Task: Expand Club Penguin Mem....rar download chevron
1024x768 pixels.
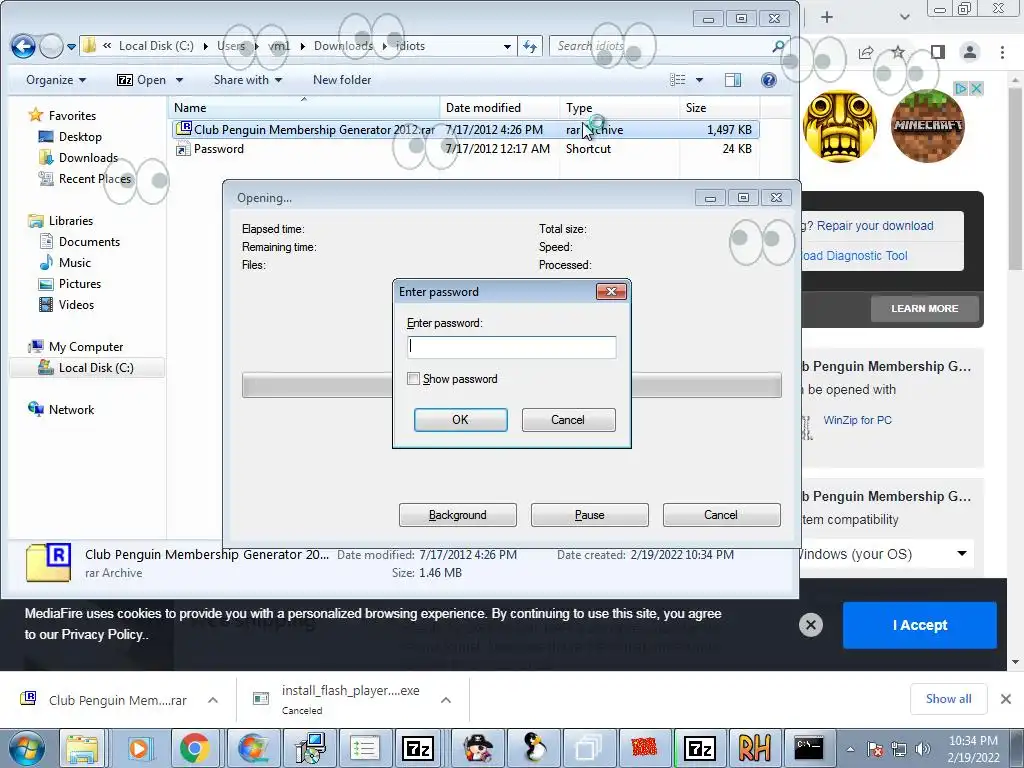Action: 213,700
